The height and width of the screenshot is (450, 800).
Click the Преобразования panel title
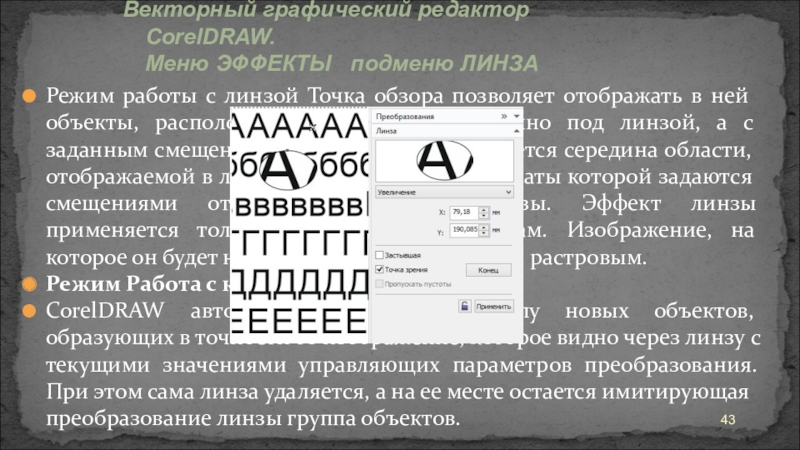tap(405, 116)
